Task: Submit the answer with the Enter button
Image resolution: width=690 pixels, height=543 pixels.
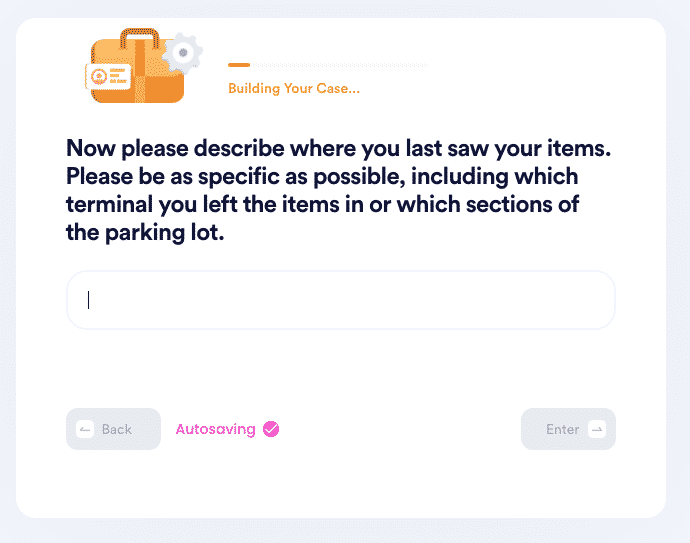Action: point(568,429)
